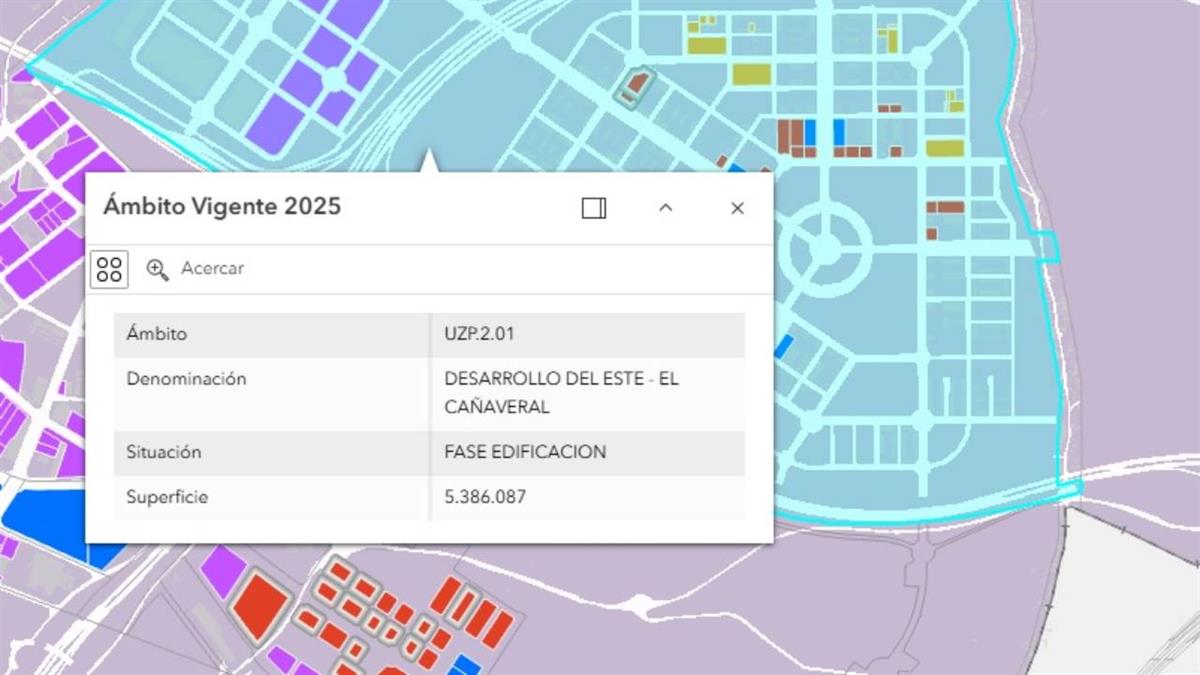Close the Ámbito Vigente 2025 popup
1200x675 pixels.
(737, 208)
